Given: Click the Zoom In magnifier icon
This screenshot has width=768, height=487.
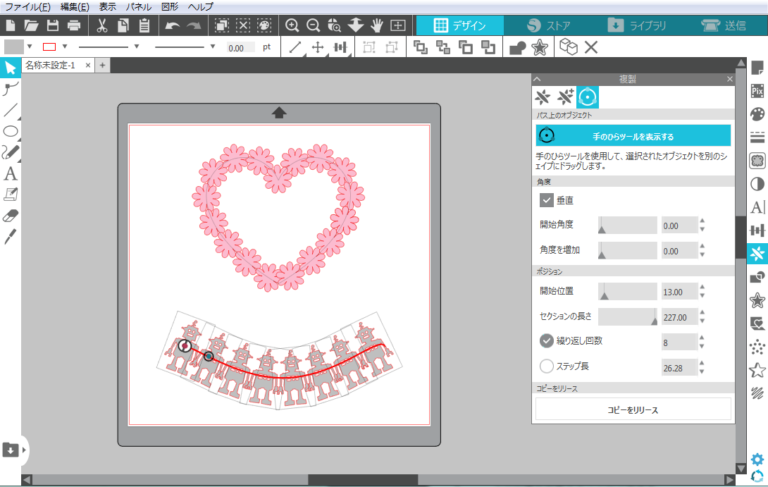Looking at the screenshot, I should [292, 25].
